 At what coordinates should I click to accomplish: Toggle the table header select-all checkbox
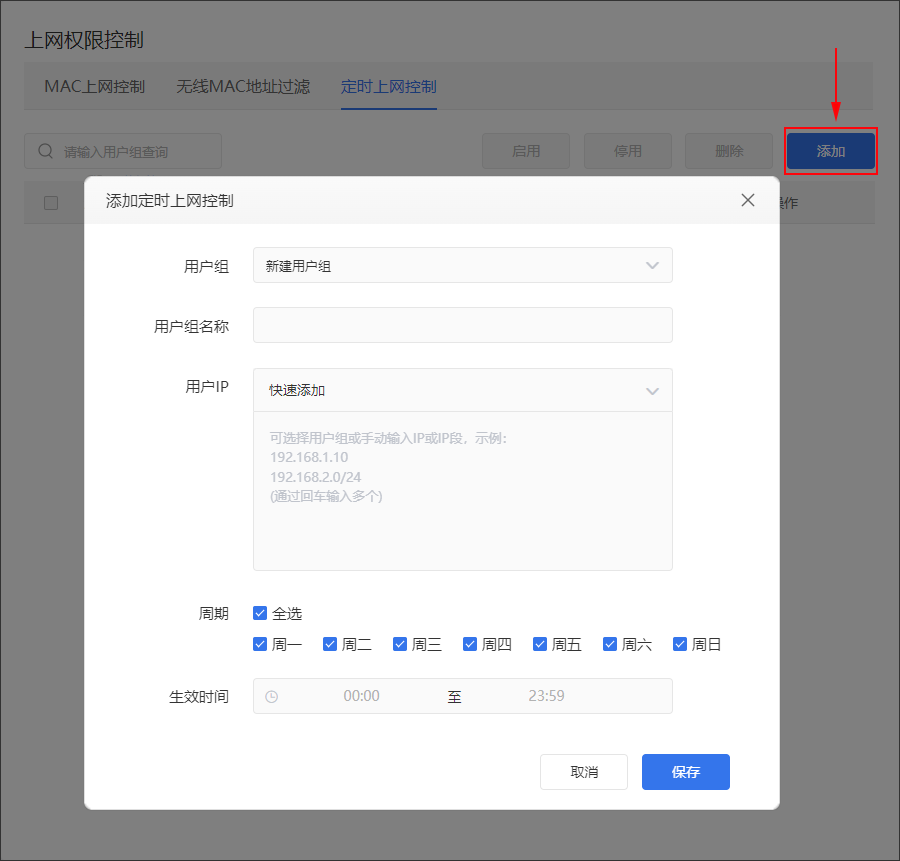(51, 203)
